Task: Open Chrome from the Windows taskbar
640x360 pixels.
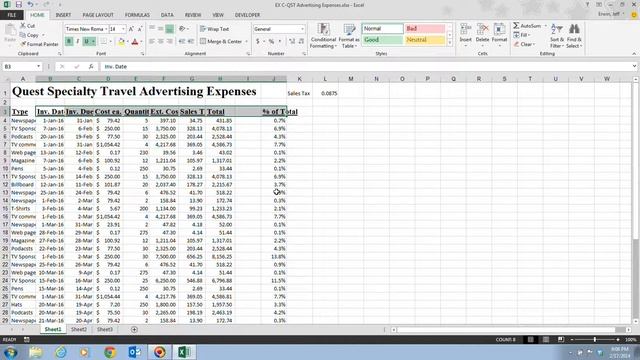Action: (110, 352)
